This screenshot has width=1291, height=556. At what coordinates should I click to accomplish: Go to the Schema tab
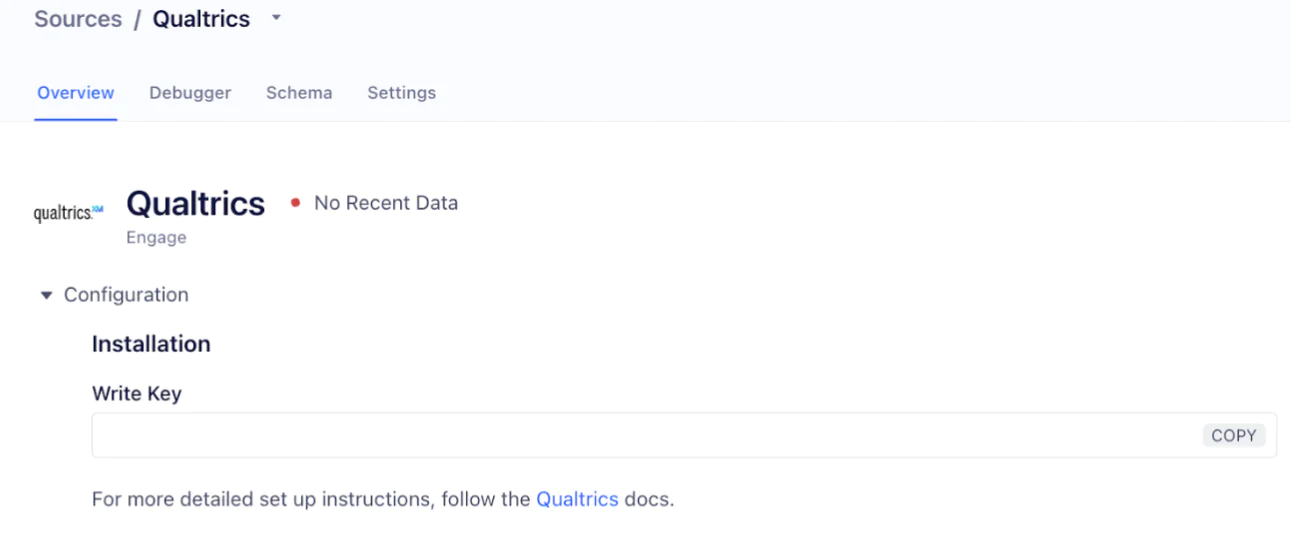[x=299, y=93]
